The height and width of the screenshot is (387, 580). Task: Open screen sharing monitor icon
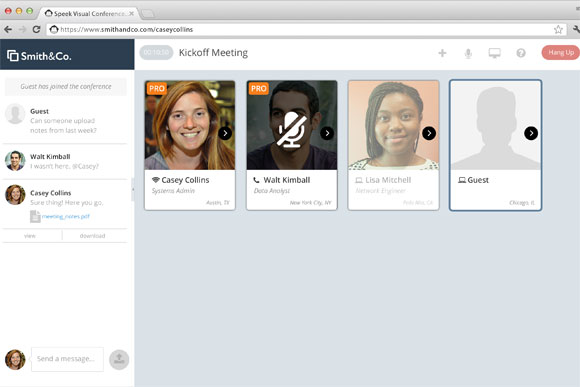[495, 53]
